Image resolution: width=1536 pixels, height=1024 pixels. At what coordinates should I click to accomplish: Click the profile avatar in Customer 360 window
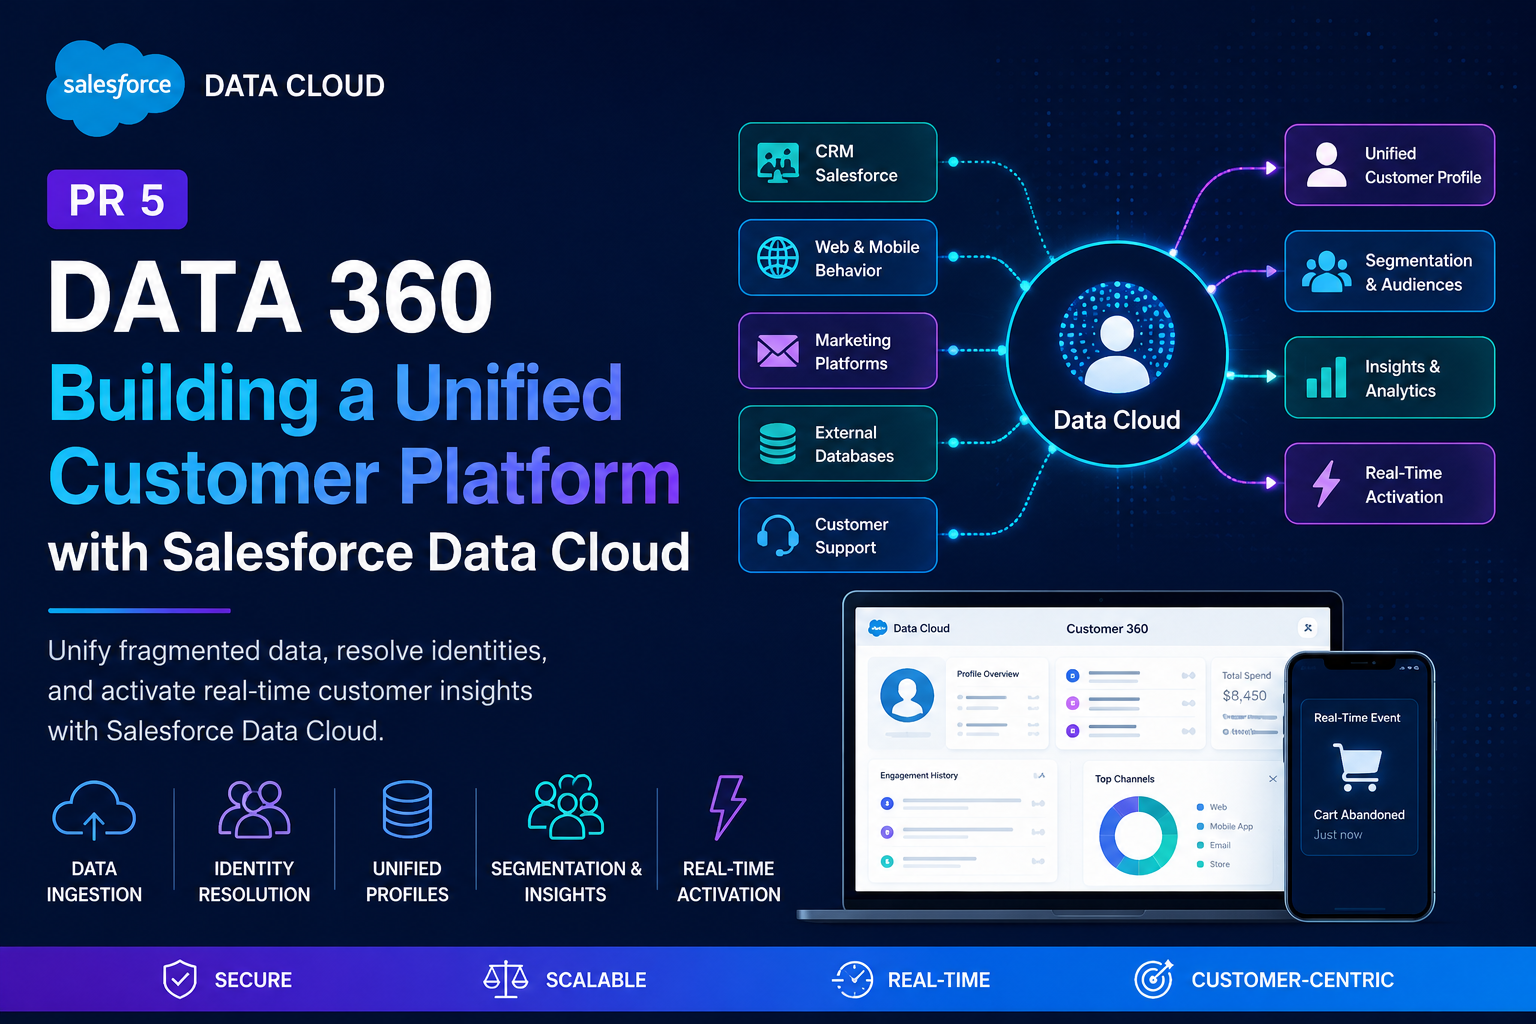coord(907,695)
